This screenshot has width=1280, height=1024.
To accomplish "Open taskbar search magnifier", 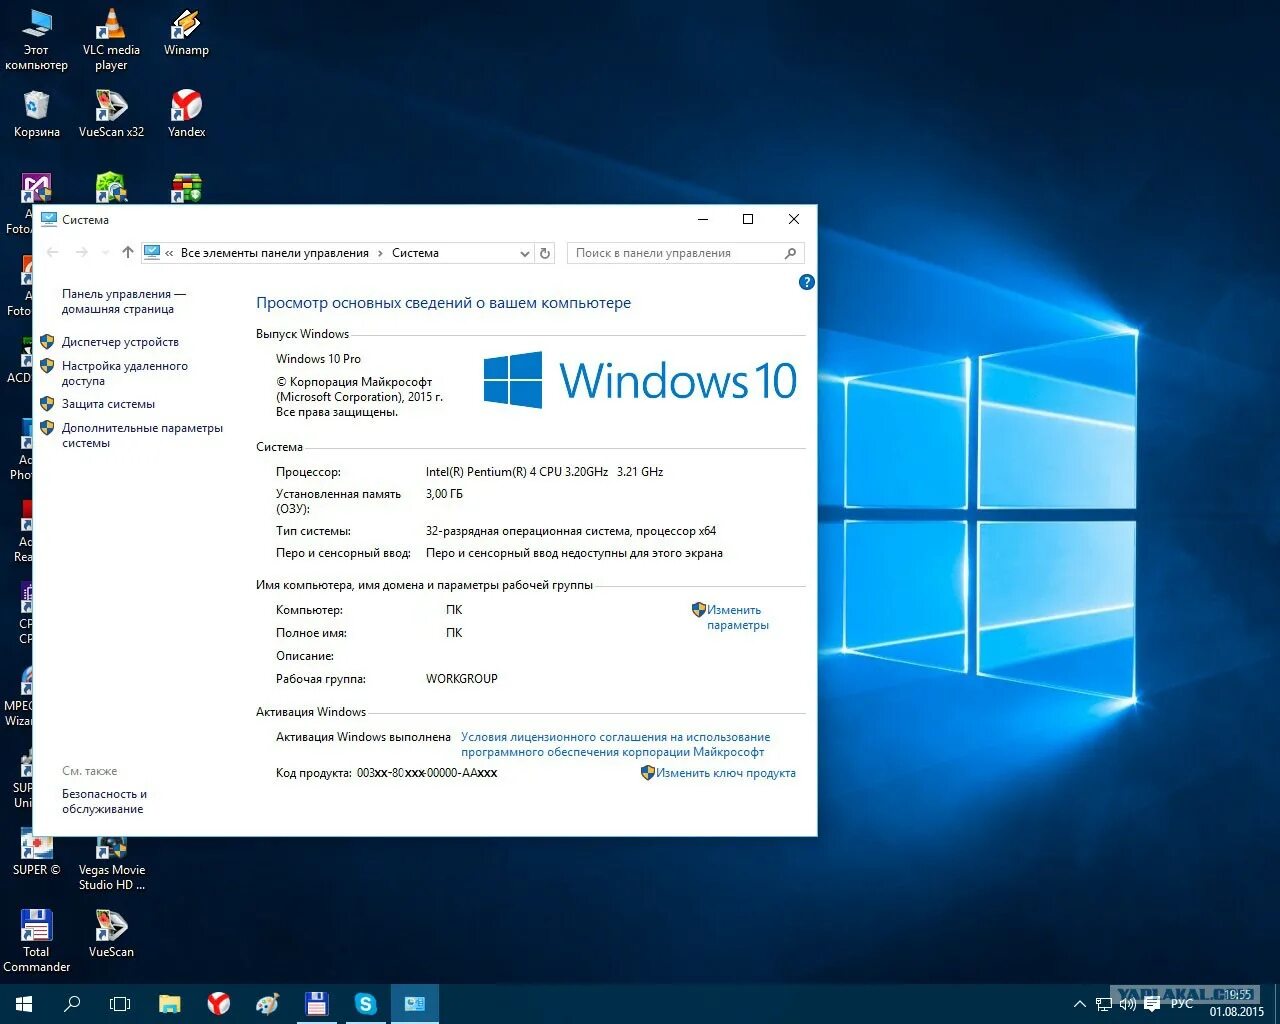I will 72,1003.
